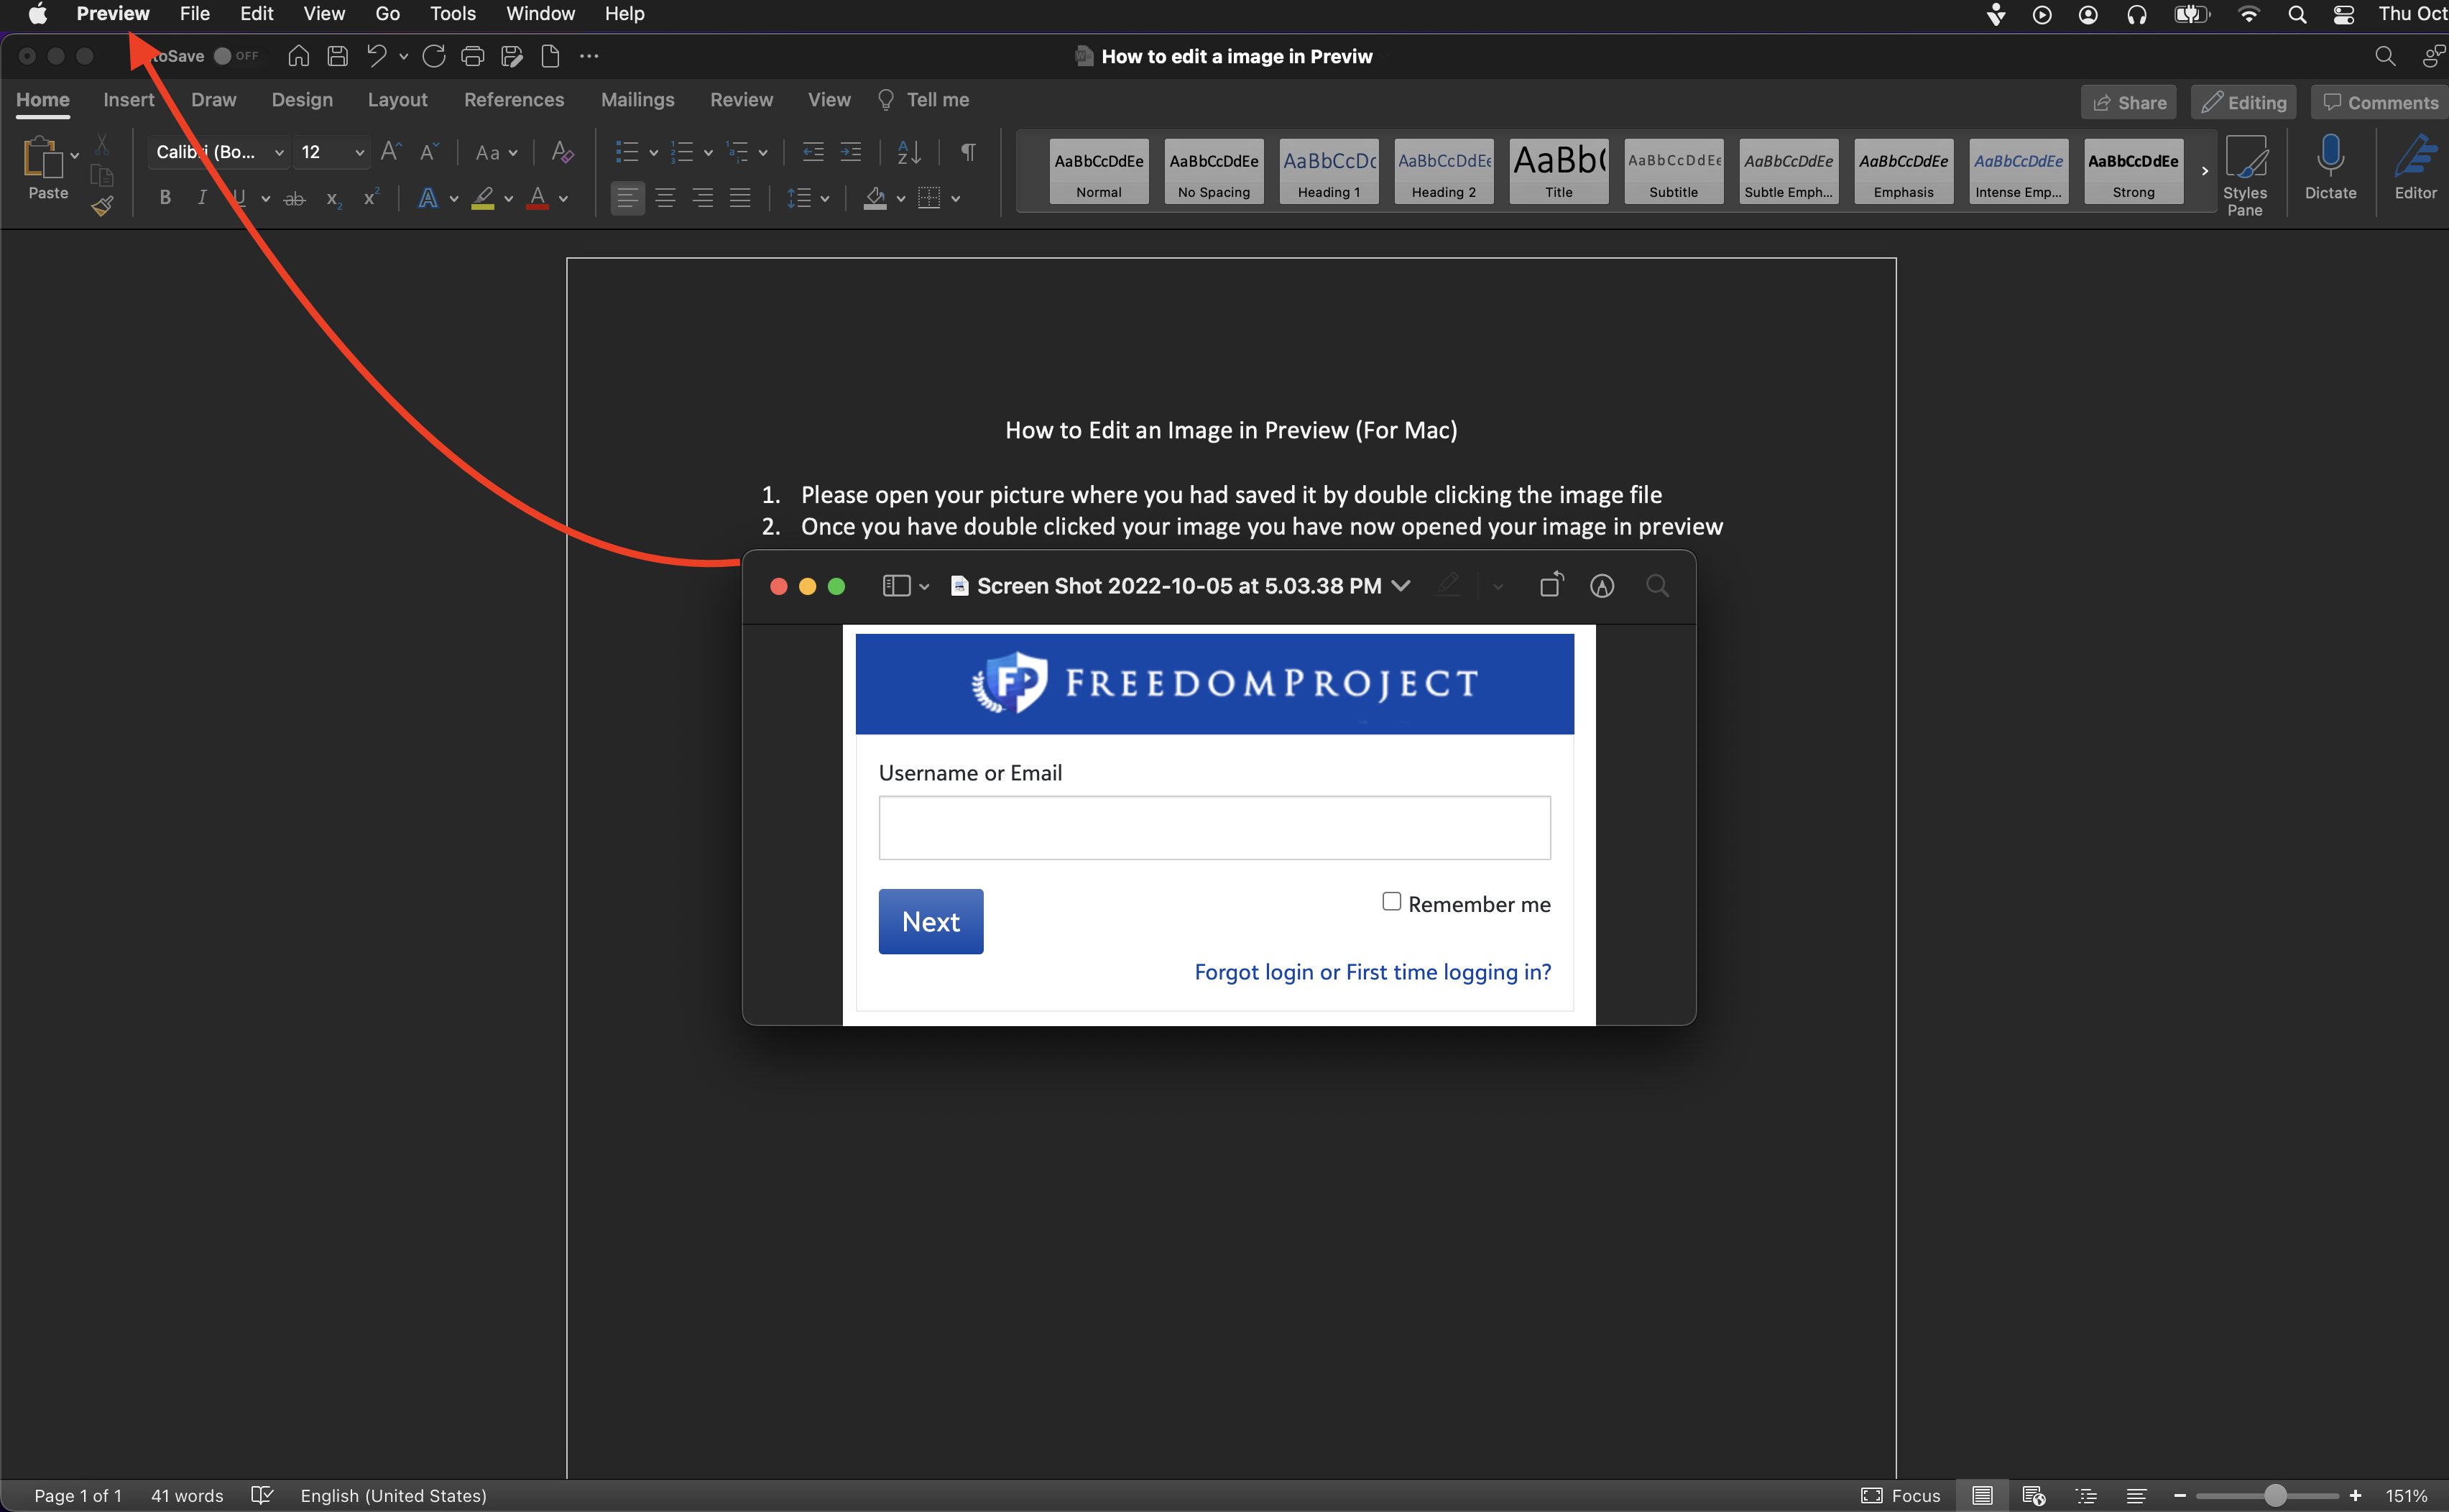Viewport: 2449px width, 1512px height.
Task: Expand the styles gallery arrow
Action: [2204, 171]
